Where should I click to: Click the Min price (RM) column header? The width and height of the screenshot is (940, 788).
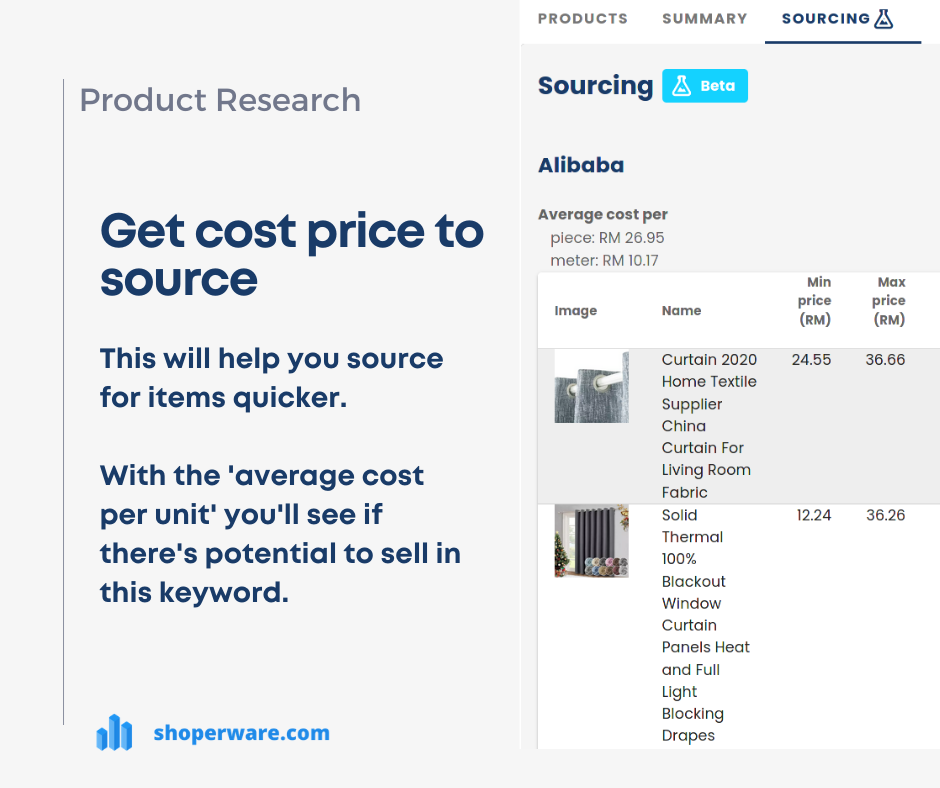pos(814,300)
